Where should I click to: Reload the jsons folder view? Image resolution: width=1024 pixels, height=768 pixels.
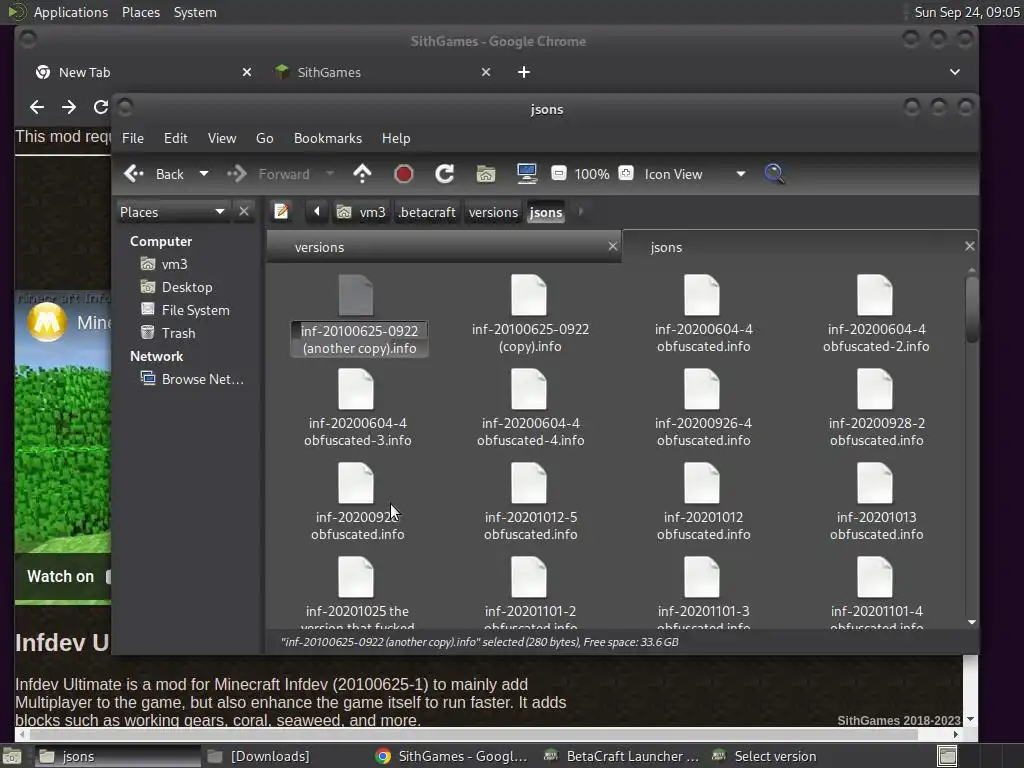pyautogui.click(x=445, y=174)
